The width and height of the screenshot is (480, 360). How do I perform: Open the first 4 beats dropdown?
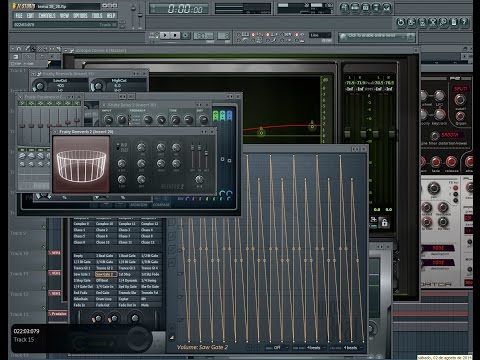310,348
